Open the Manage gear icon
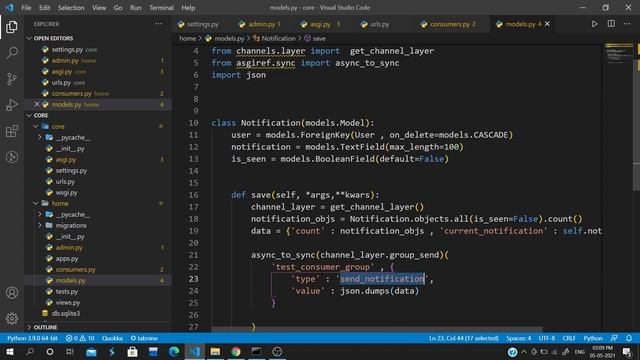This screenshot has height=360, width=640. (12, 318)
